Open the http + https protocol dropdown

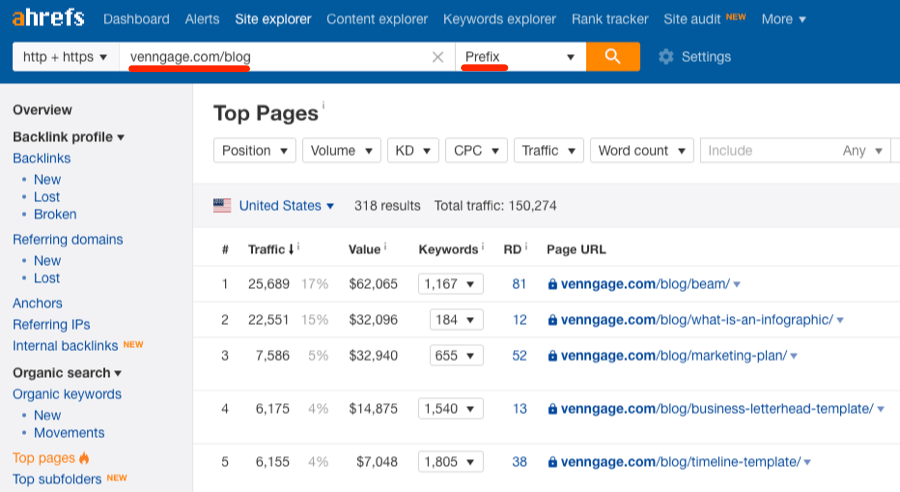point(64,57)
